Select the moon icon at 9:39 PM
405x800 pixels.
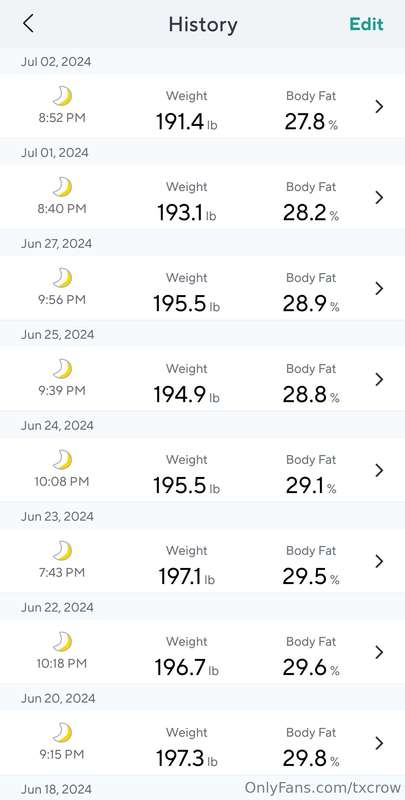[62, 369]
